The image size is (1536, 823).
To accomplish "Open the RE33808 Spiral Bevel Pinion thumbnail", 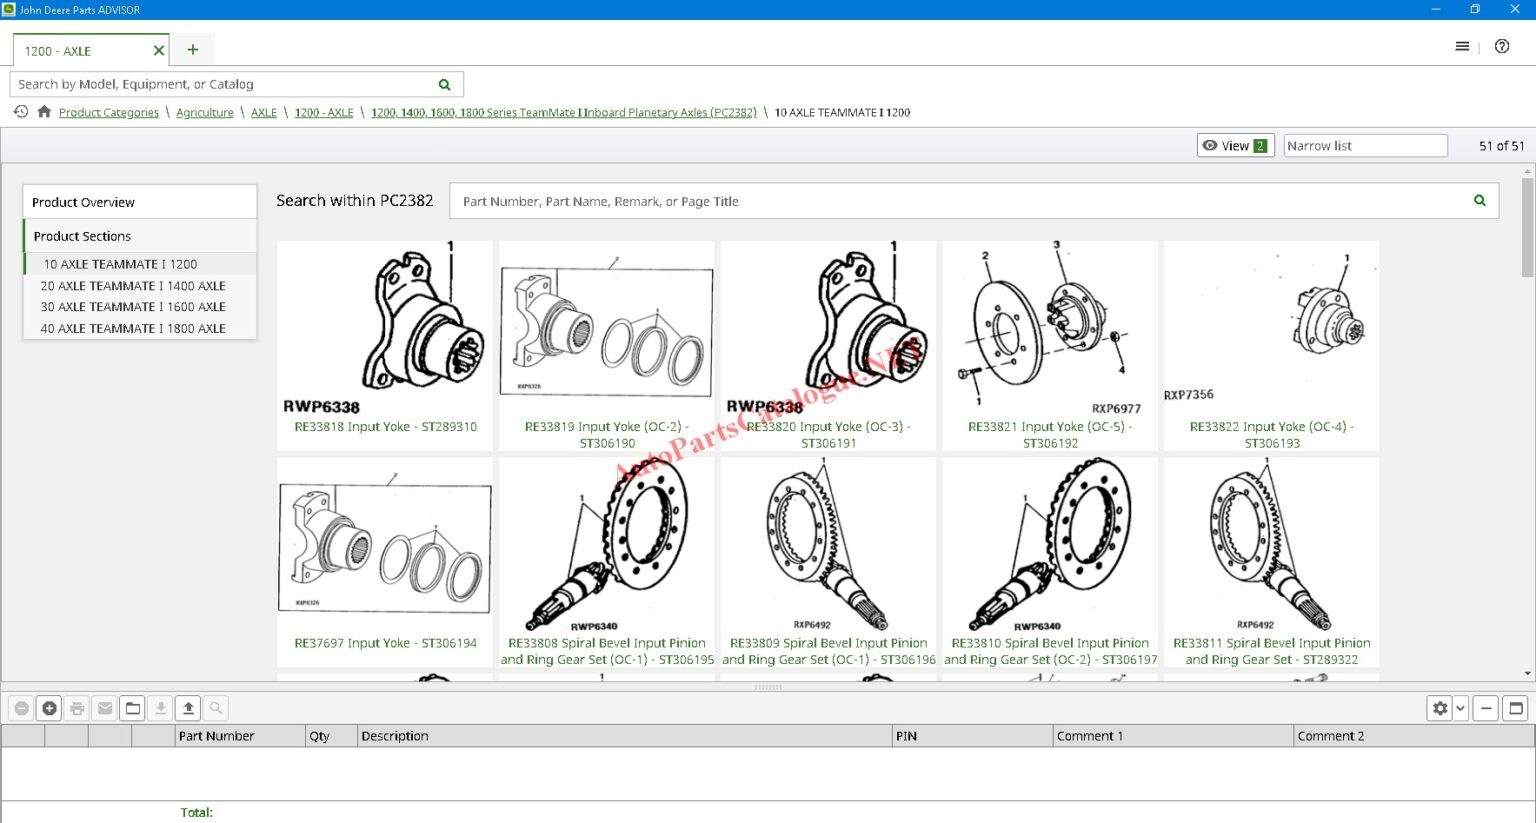I will click(x=606, y=545).
